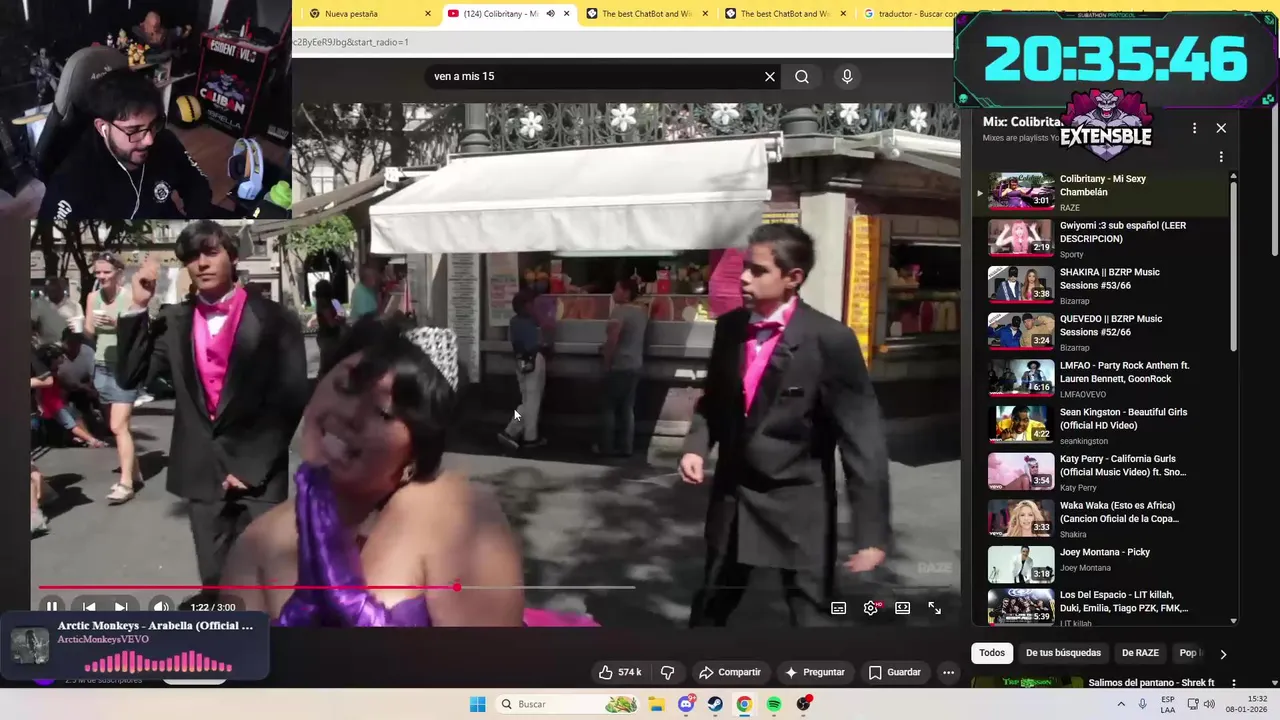Open SHAKIRA BZRP Music Sessions #53/66 thumbnail

click(x=1021, y=284)
